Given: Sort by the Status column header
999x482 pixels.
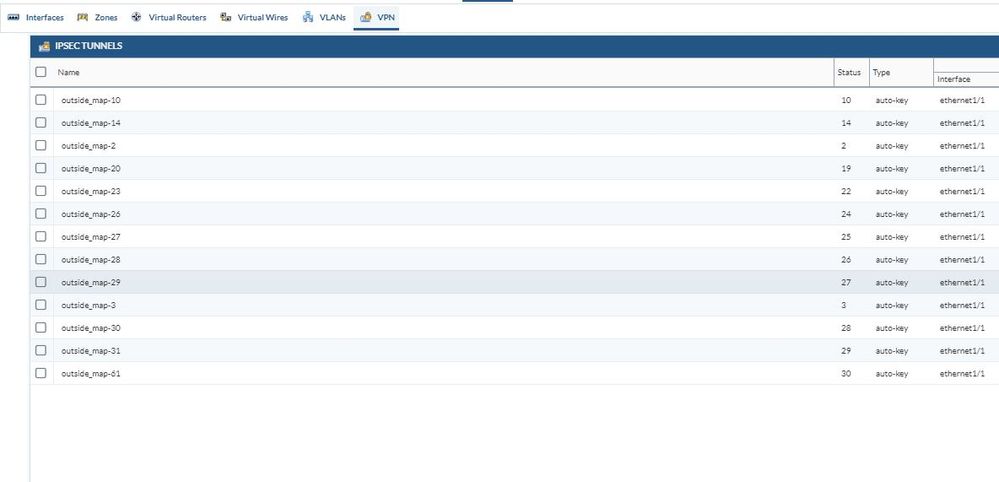Looking at the screenshot, I should click(849, 73).
